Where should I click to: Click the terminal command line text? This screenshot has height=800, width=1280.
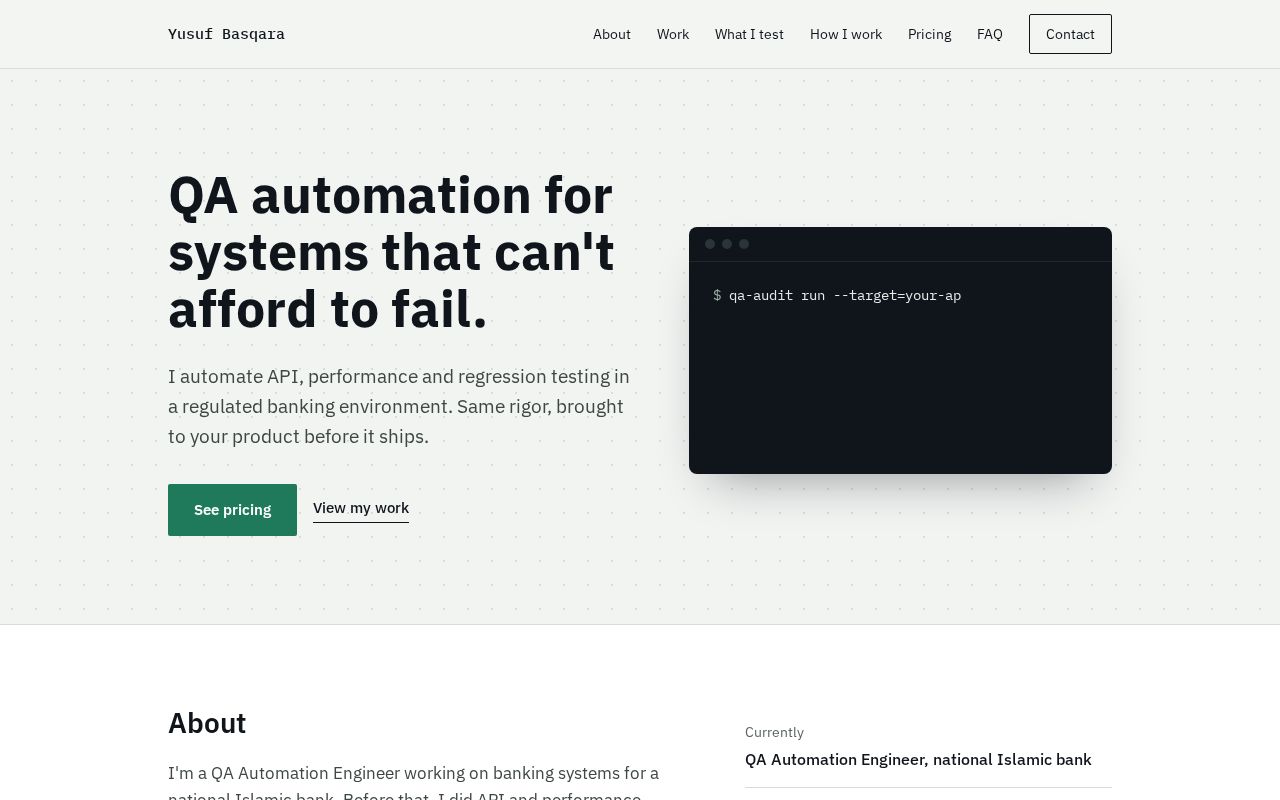click(837, 295)
